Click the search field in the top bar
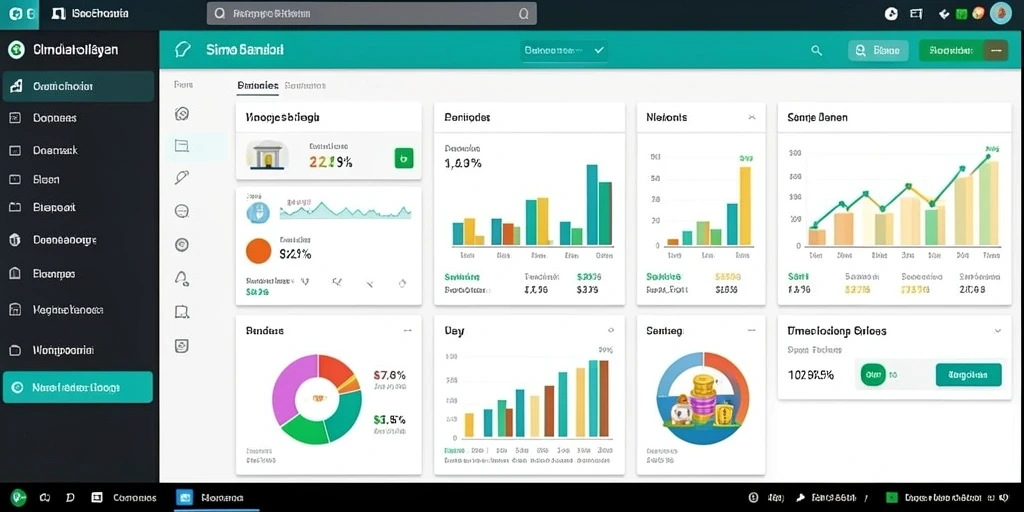The height and width of the screenshot is (512, 1024). (x=372, y=13)
